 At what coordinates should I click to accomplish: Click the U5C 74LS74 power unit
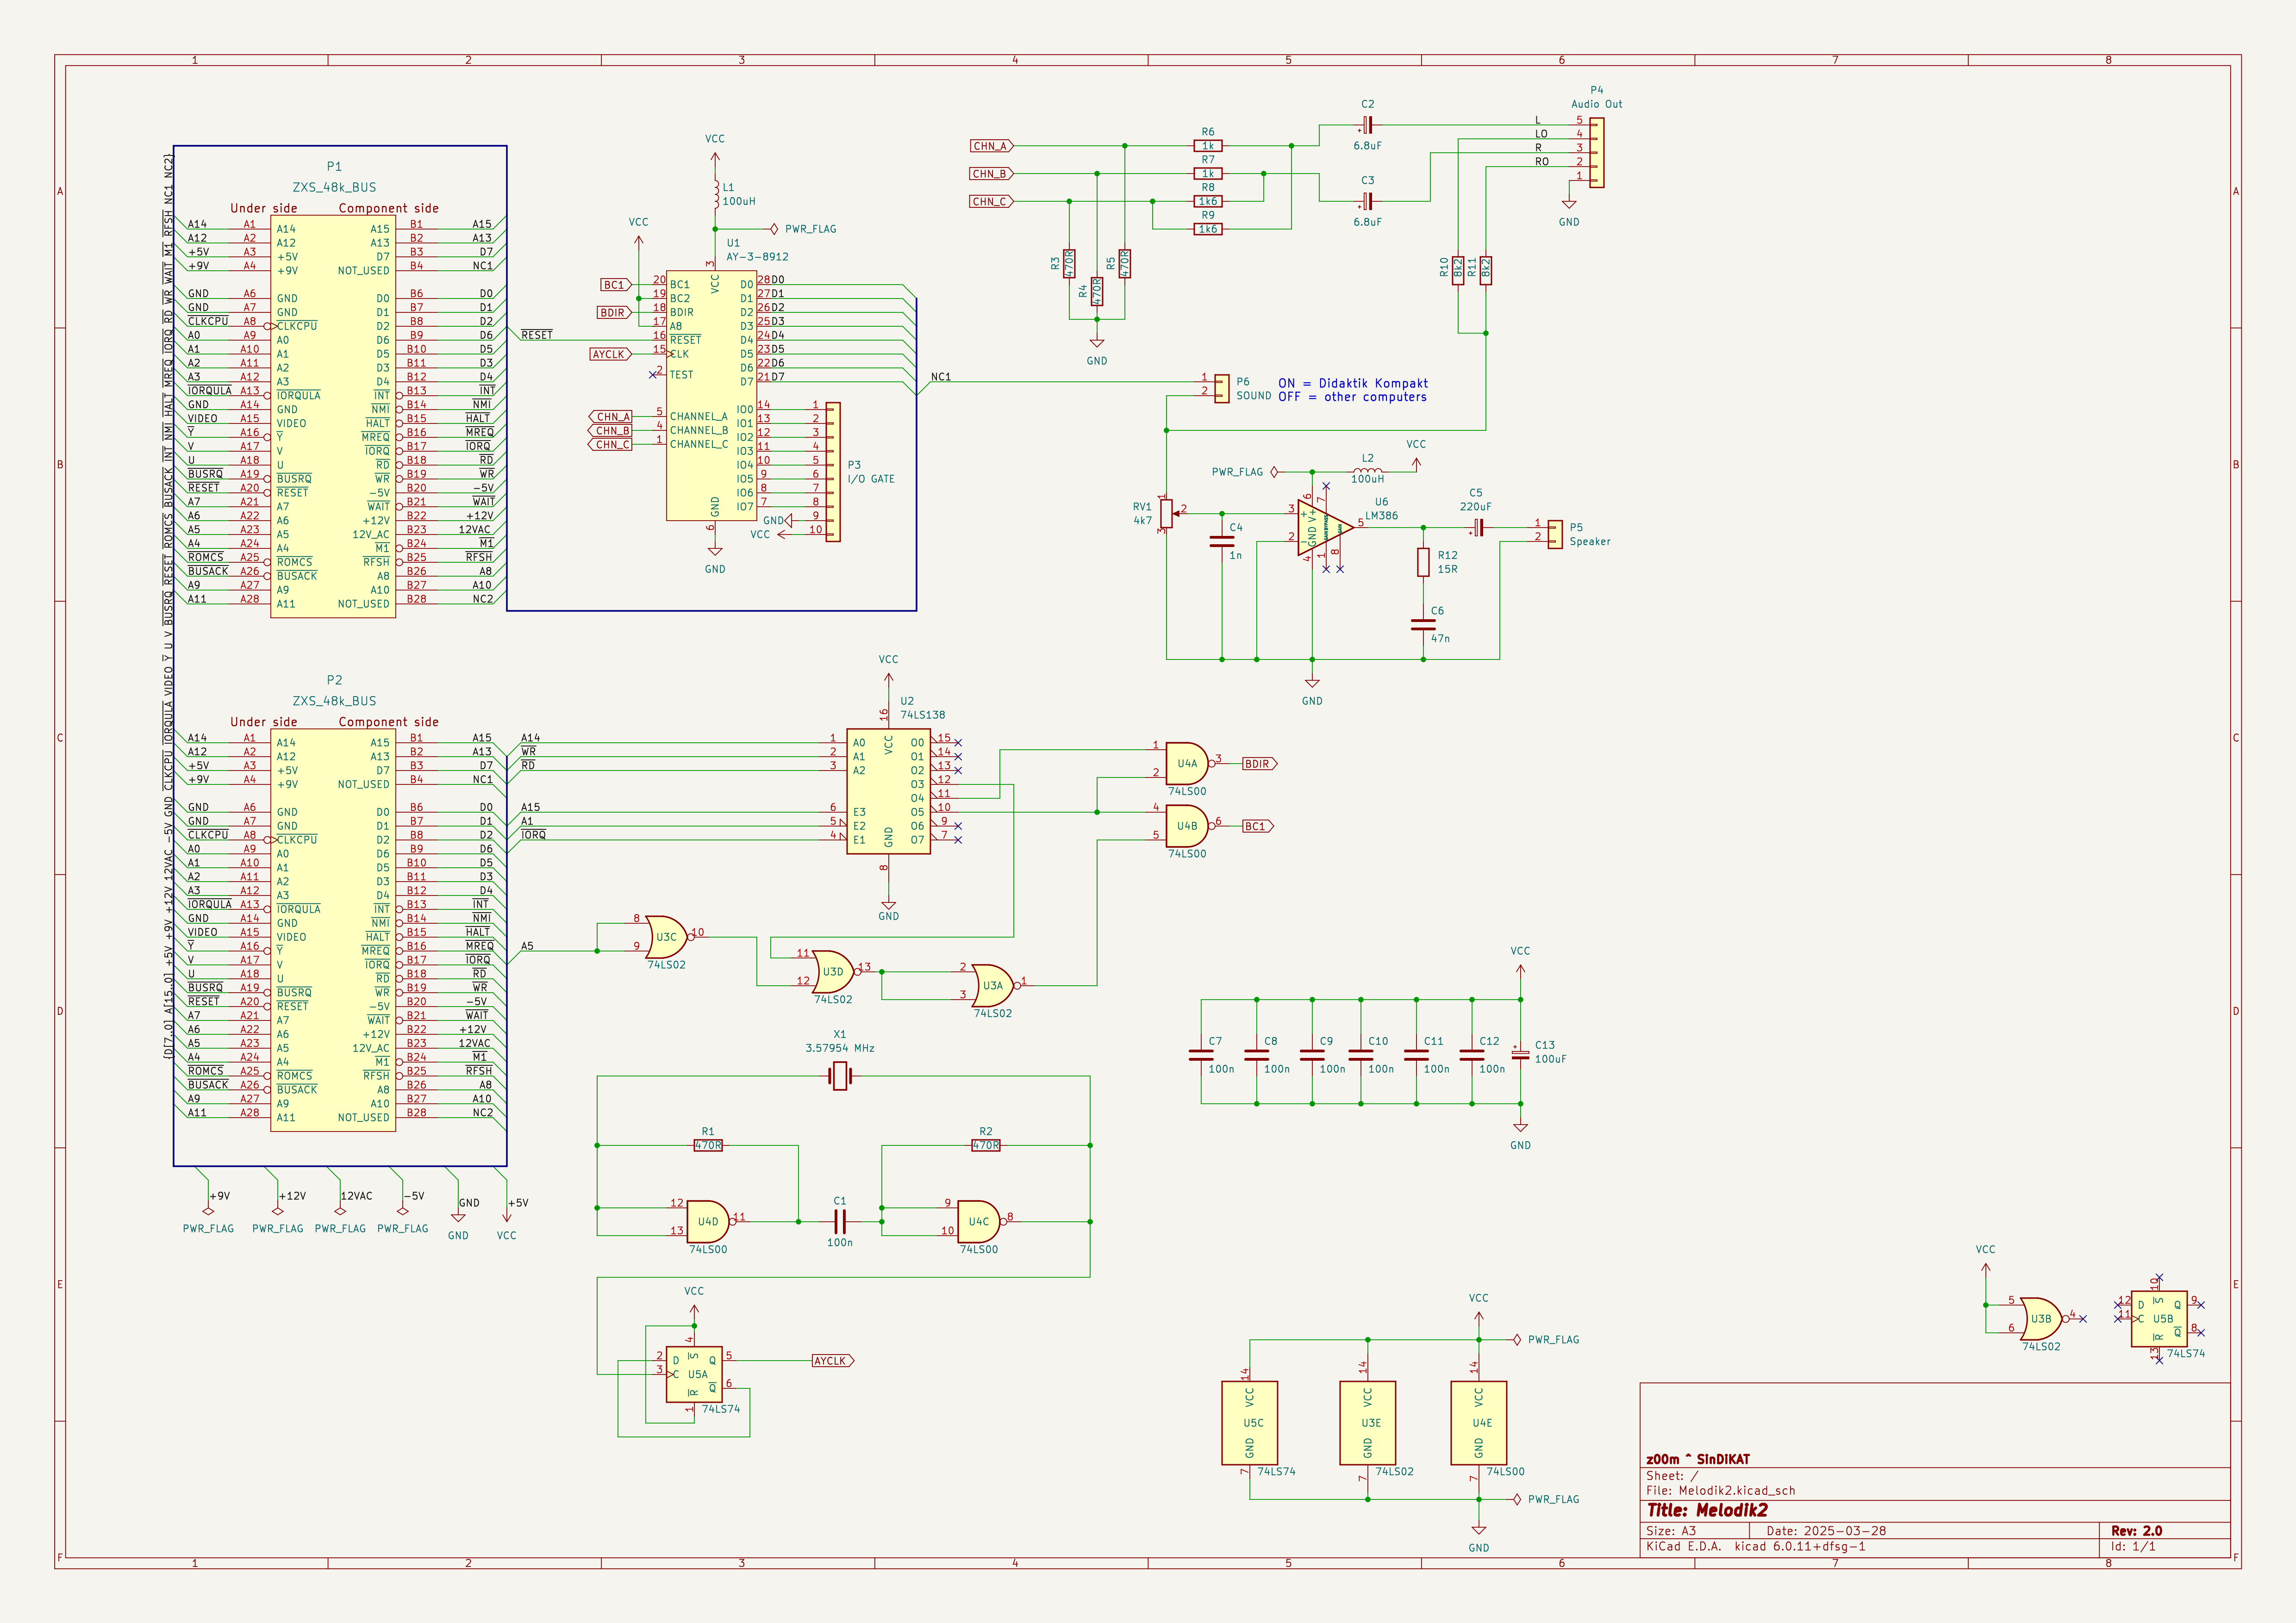pyautogui.click(x=1250, y=1423)
